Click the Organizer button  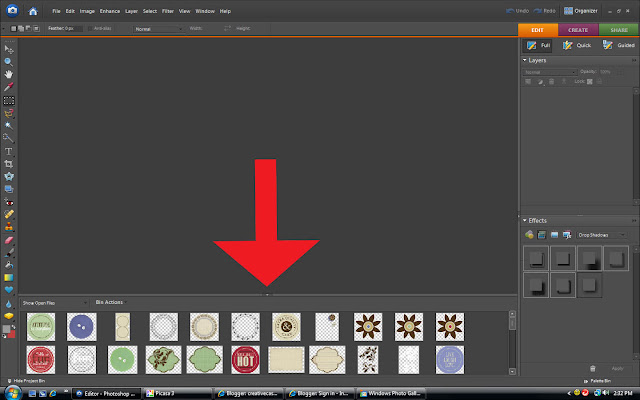(581, 11)
